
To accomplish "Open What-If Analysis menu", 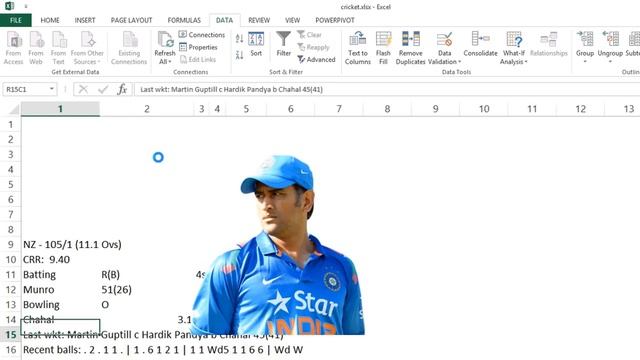I will [514, 48].
